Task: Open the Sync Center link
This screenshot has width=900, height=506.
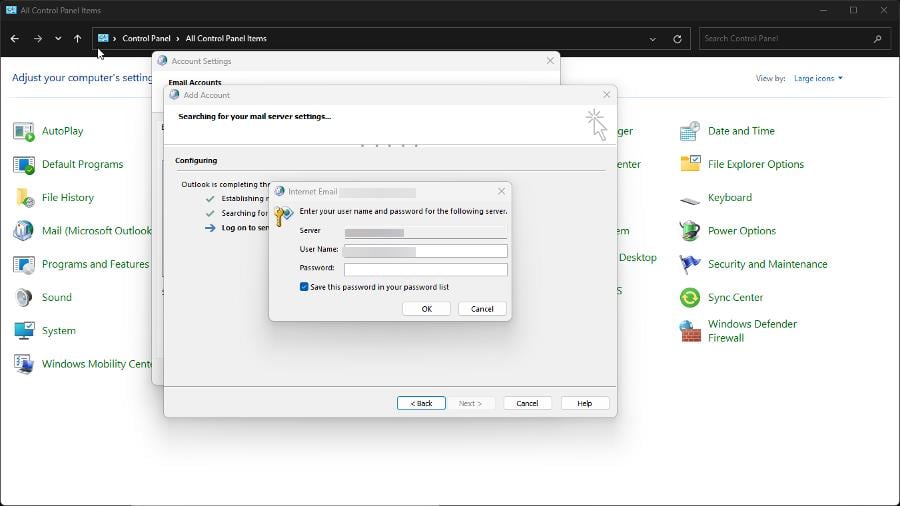Action: click(x=735, y=298)
